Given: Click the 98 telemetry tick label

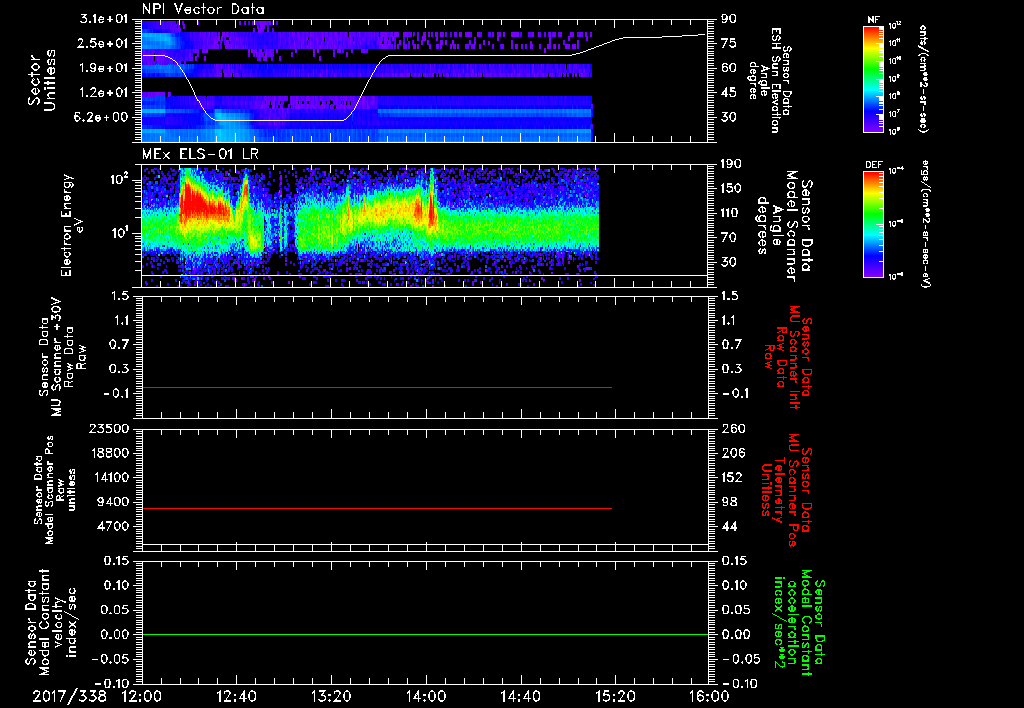Looking at the screenshot, I should 729,502.
